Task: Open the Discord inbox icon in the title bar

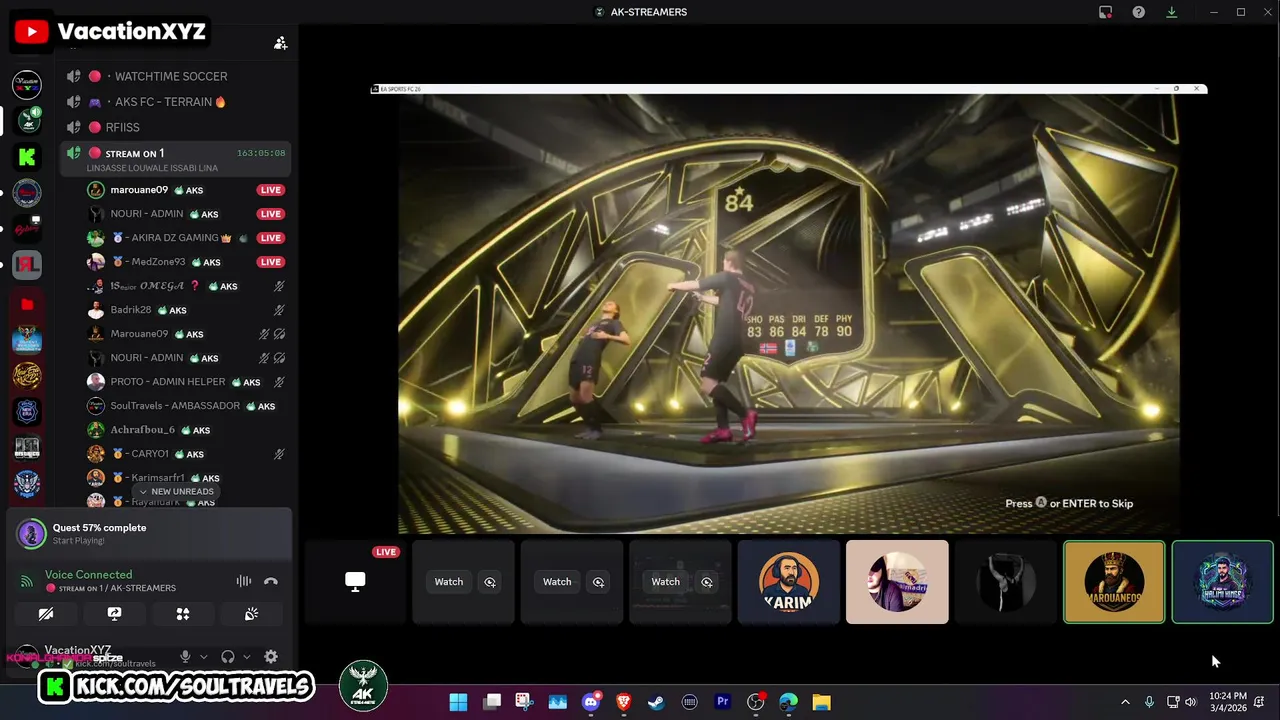Action: point(1105,12)
